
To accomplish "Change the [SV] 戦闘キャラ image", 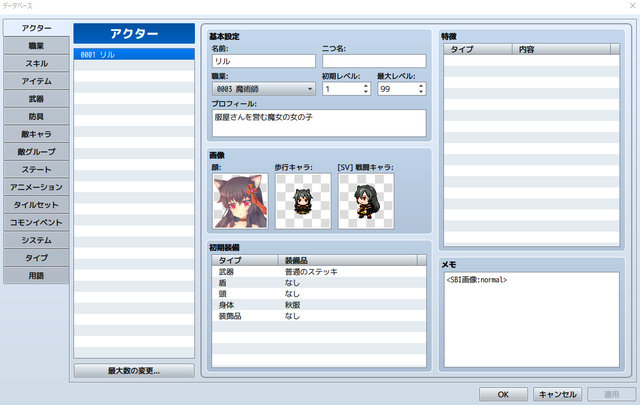I will [x=366, y=201].
